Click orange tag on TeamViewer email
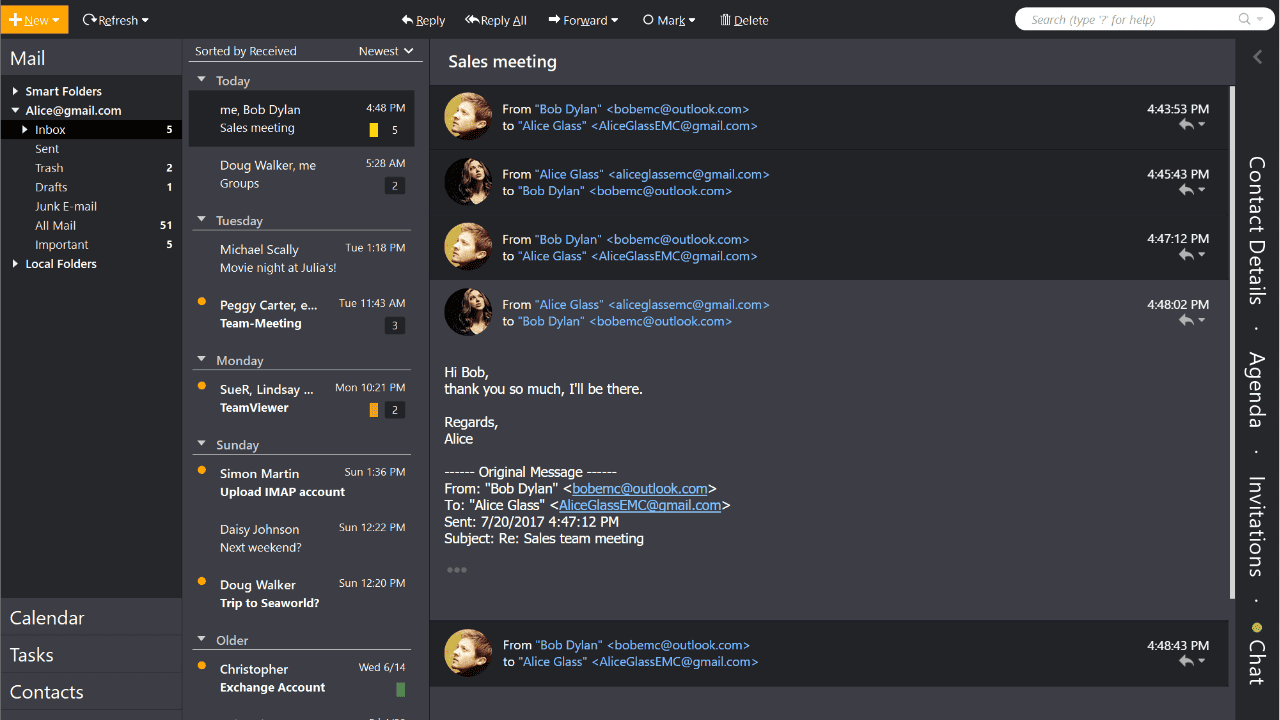 [x=374, y=410]
